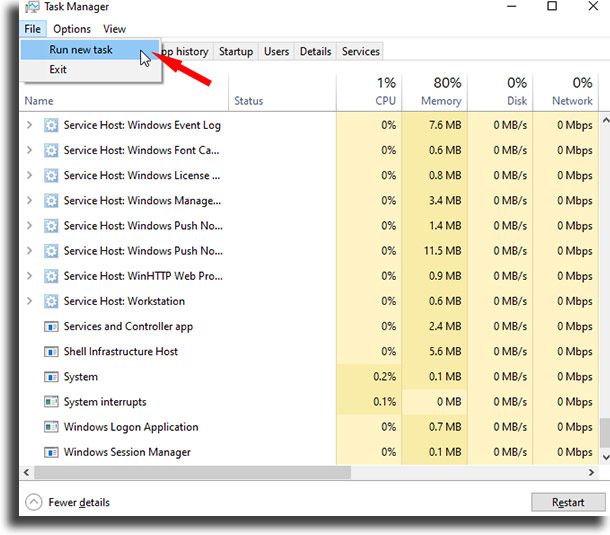The width and height of the screenshot is (610, 535).
Task: Sort by the Disk column header
Action: click(500, 93)
